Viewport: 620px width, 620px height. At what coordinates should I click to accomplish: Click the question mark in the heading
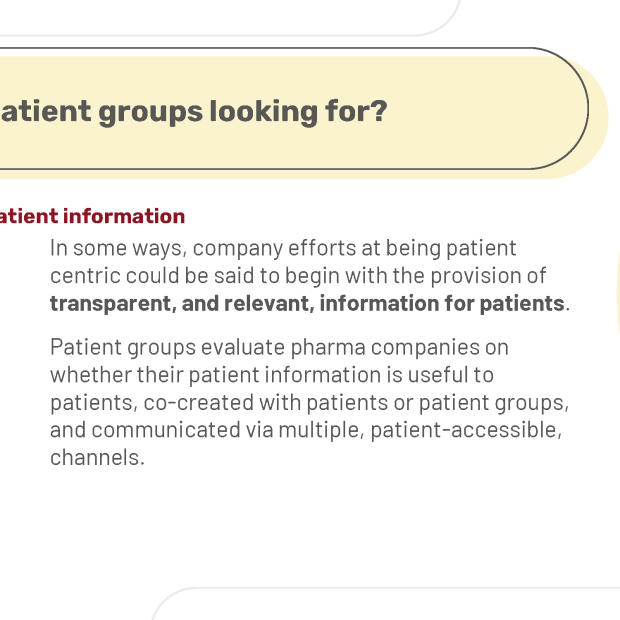pyautogui.click(x=380, y=111)
